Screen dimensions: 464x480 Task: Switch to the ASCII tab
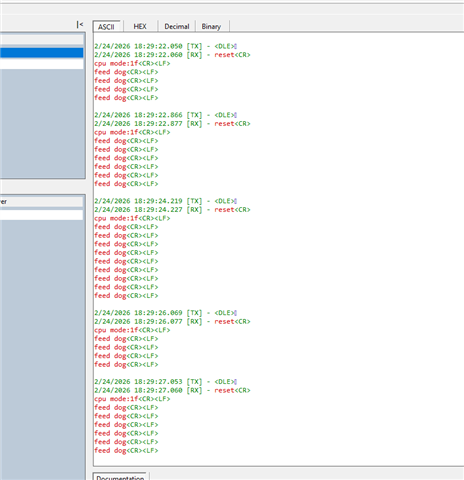pyautogui.click(x=106, y=27)
